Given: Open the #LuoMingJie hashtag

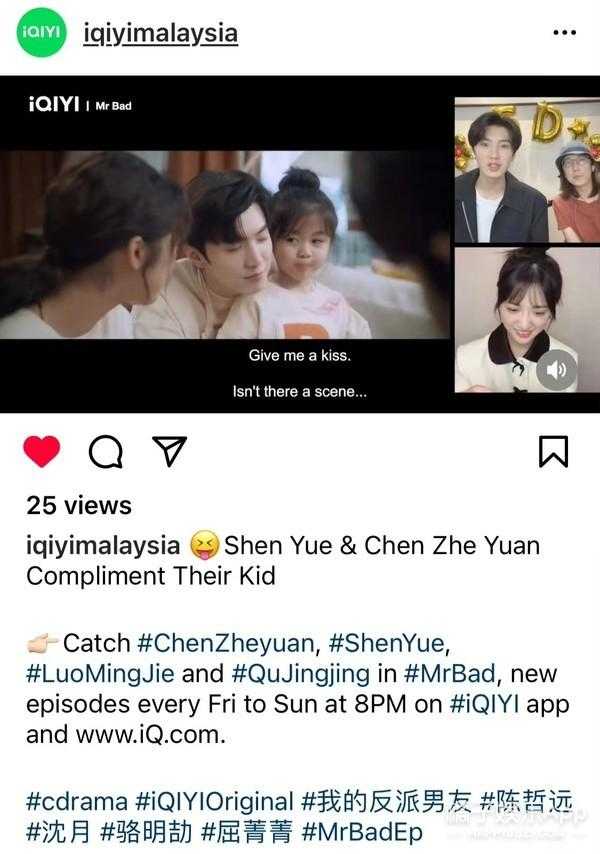Looking at the screenshot, I should [x=100, y=674].
